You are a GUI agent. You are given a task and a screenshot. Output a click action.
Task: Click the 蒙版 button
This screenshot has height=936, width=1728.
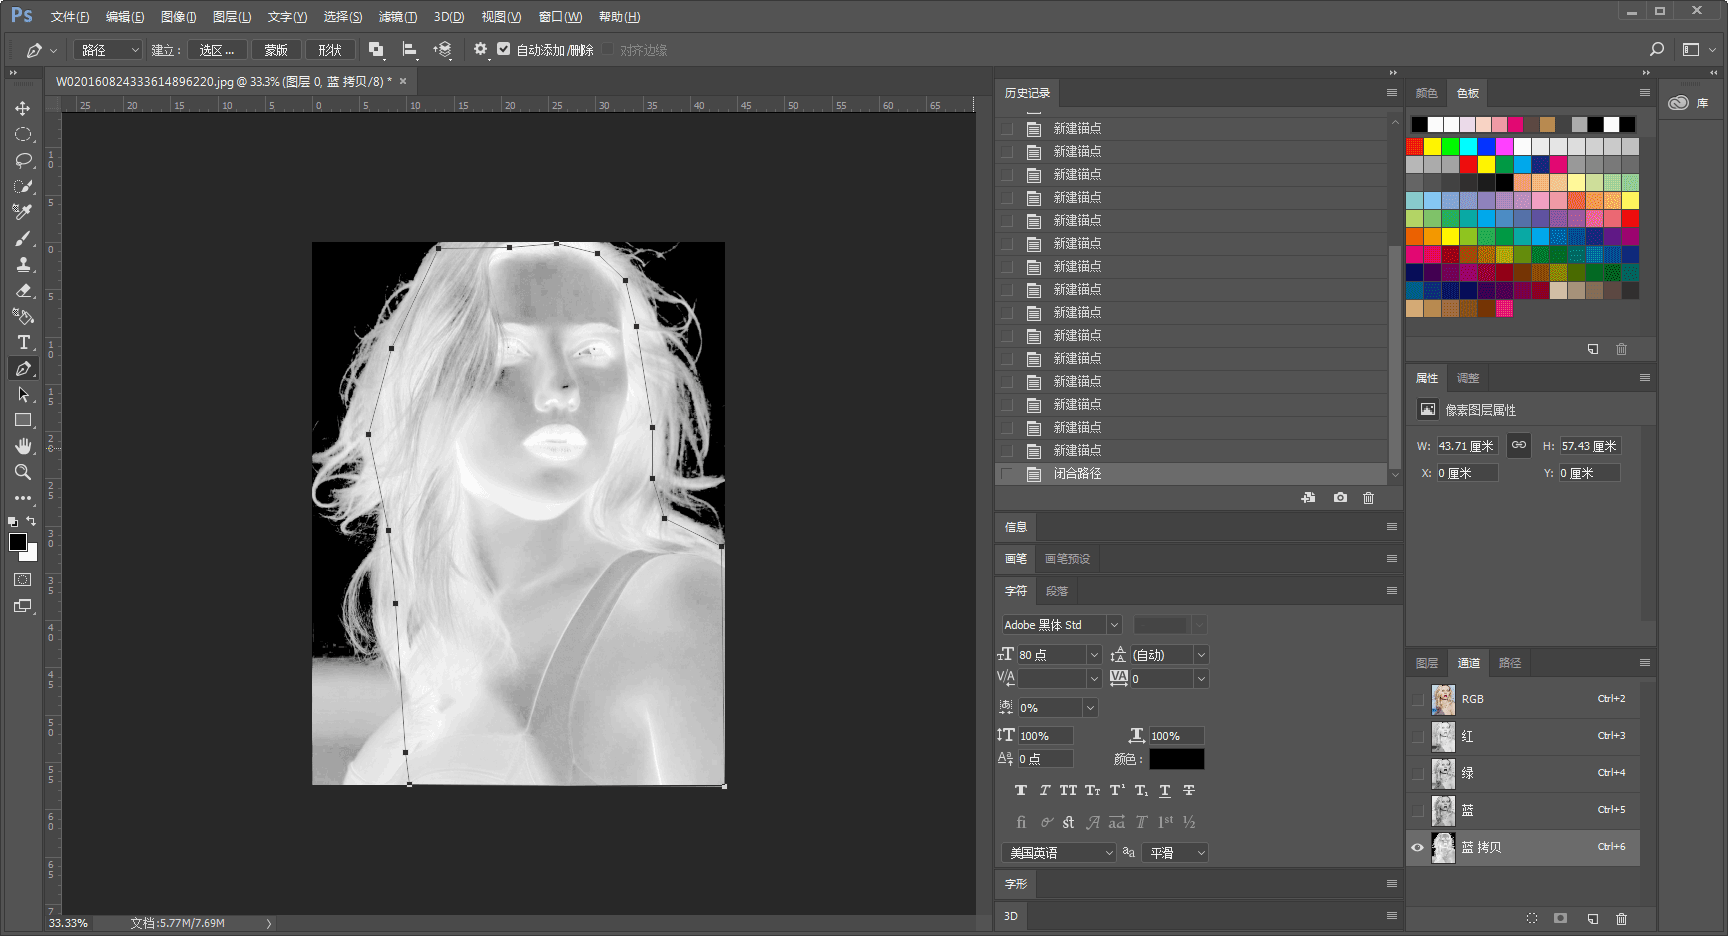pyautogui.click(x=276, y=50)
